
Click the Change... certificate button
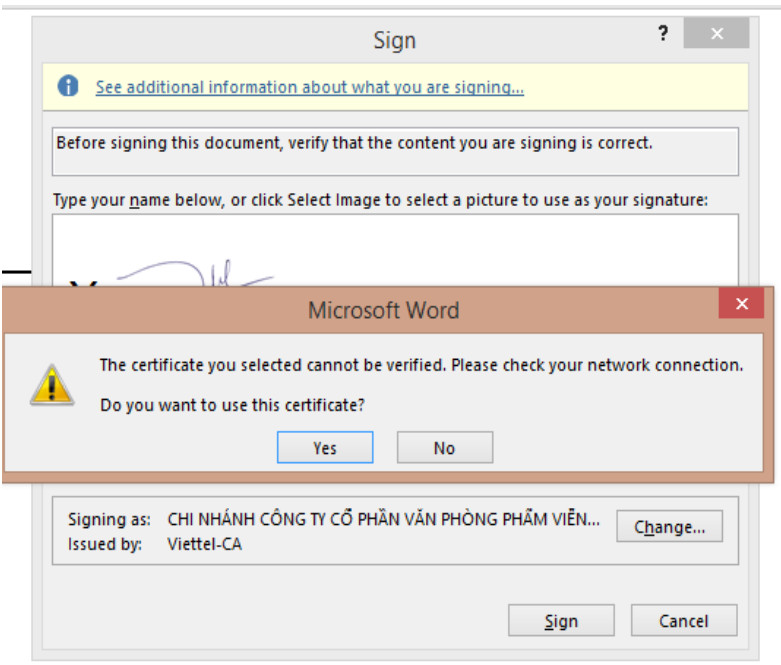click(x=669, y=526)
